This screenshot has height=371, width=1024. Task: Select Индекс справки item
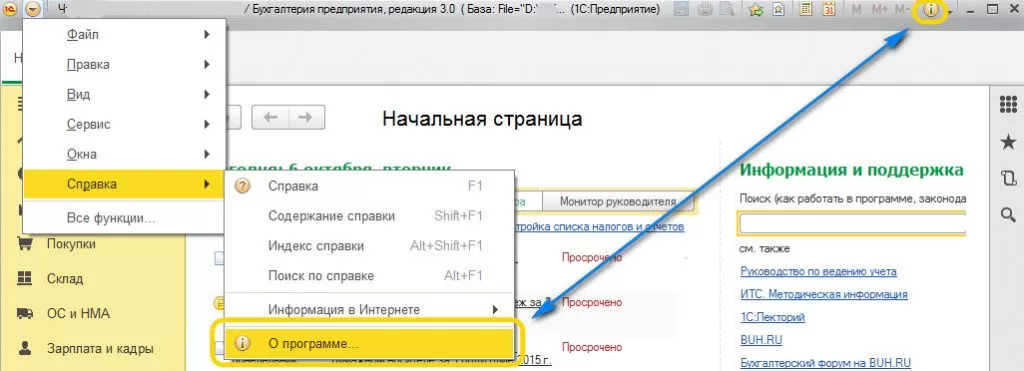point(370,246)
